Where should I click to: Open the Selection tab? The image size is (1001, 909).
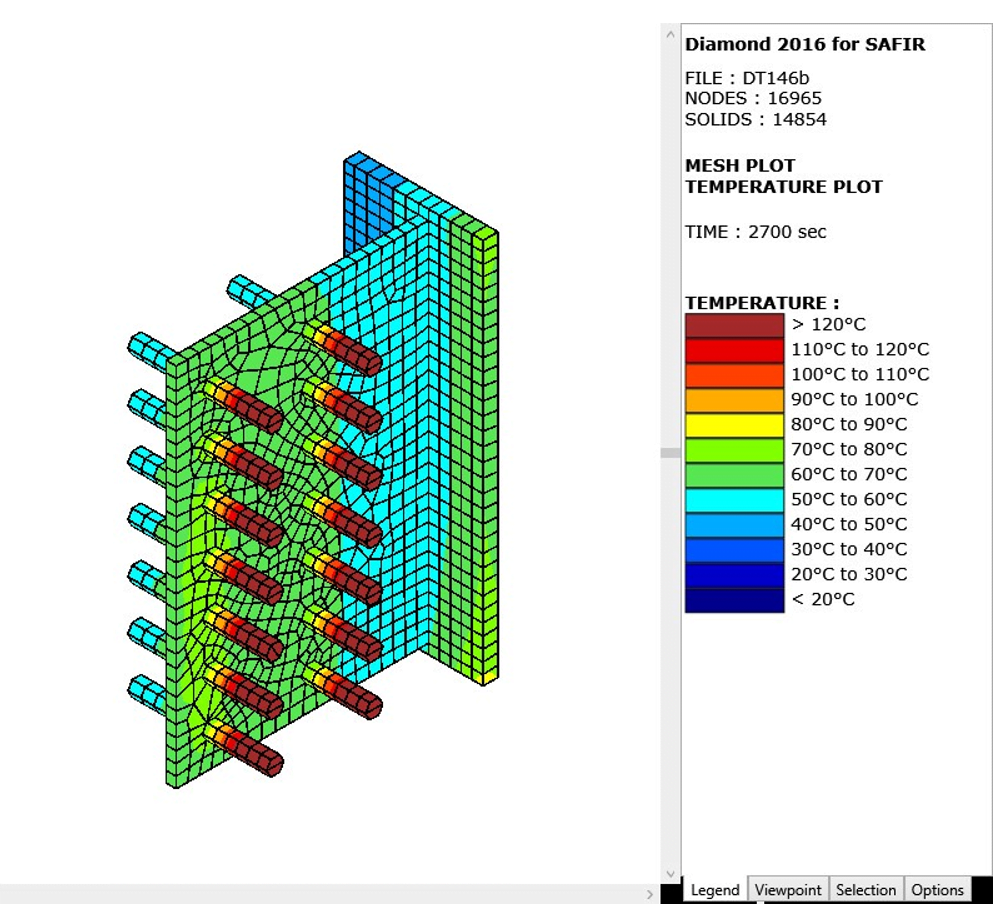point(866,890)
